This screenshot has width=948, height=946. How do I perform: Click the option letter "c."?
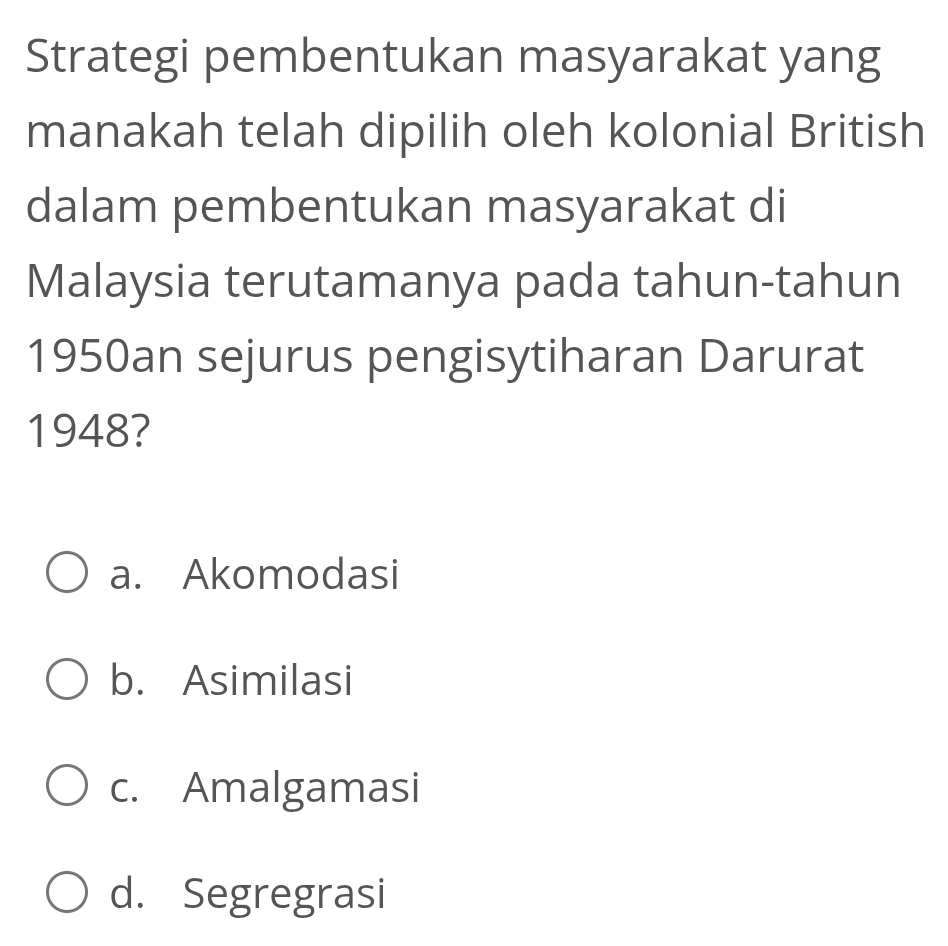pos(125,788)
